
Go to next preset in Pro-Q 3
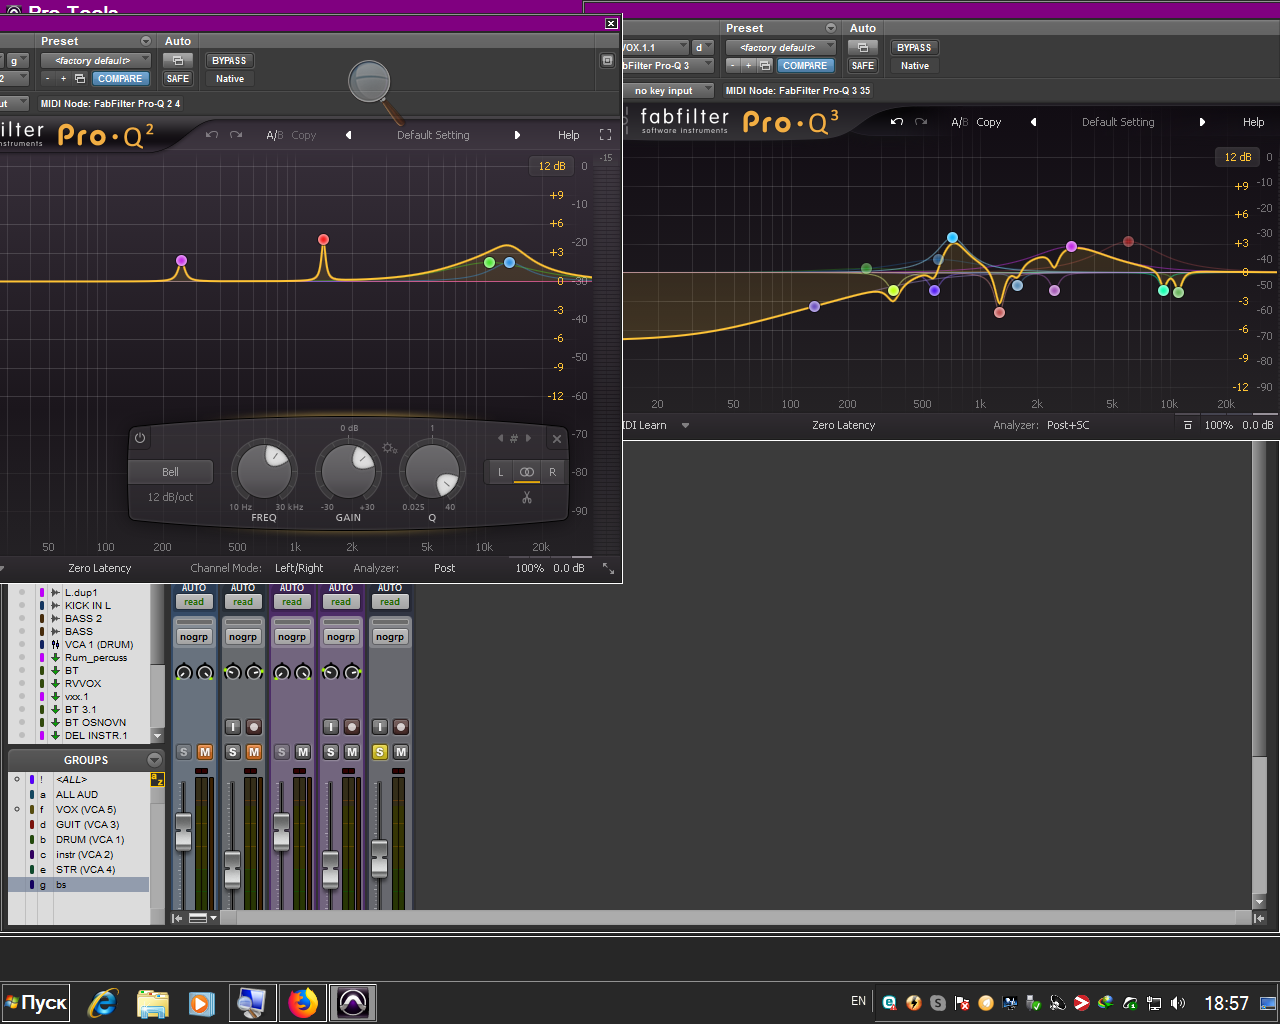[1202, 122]
